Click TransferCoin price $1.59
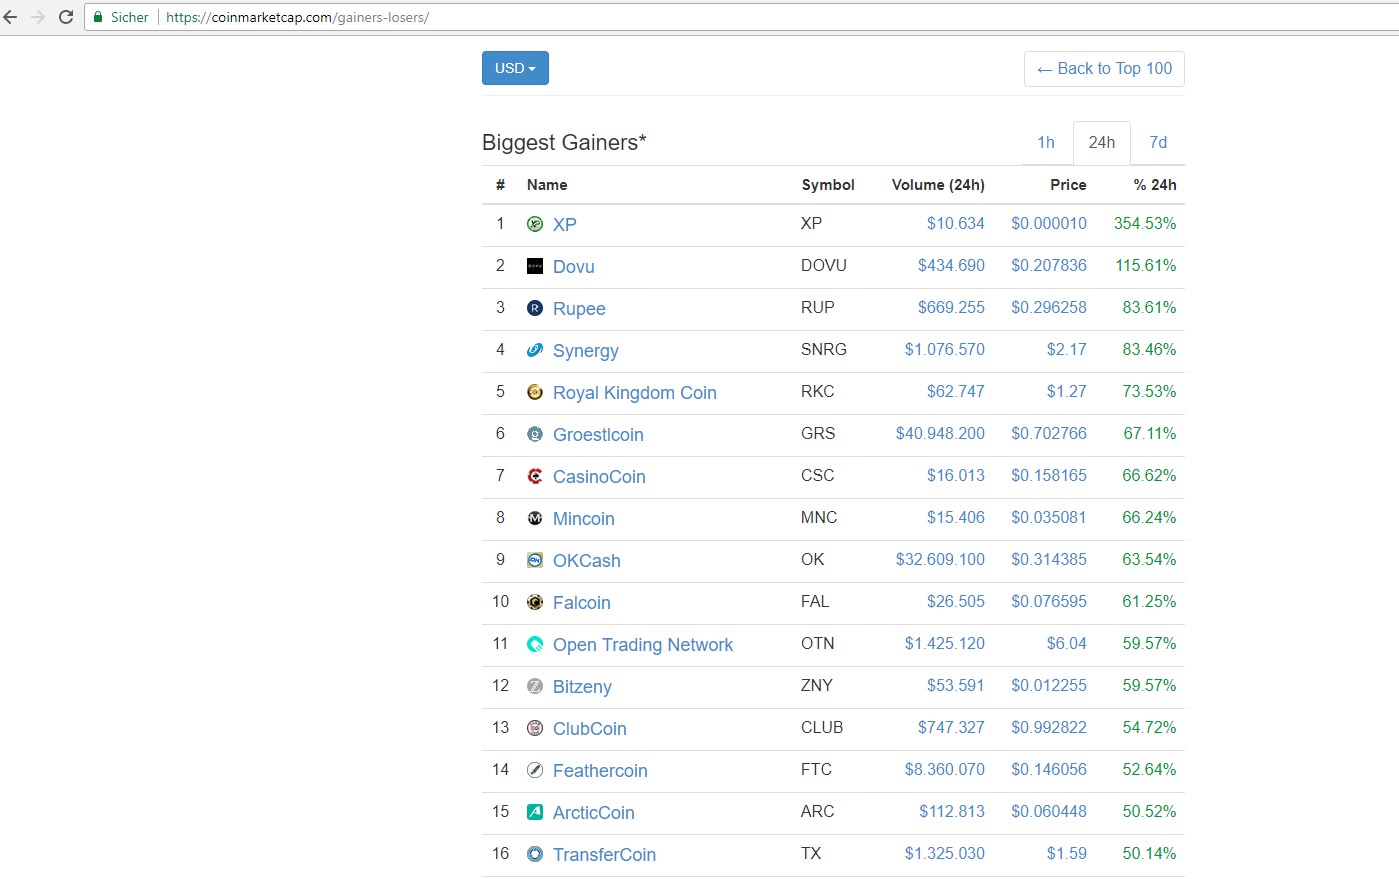 (x=1067, y=854)
